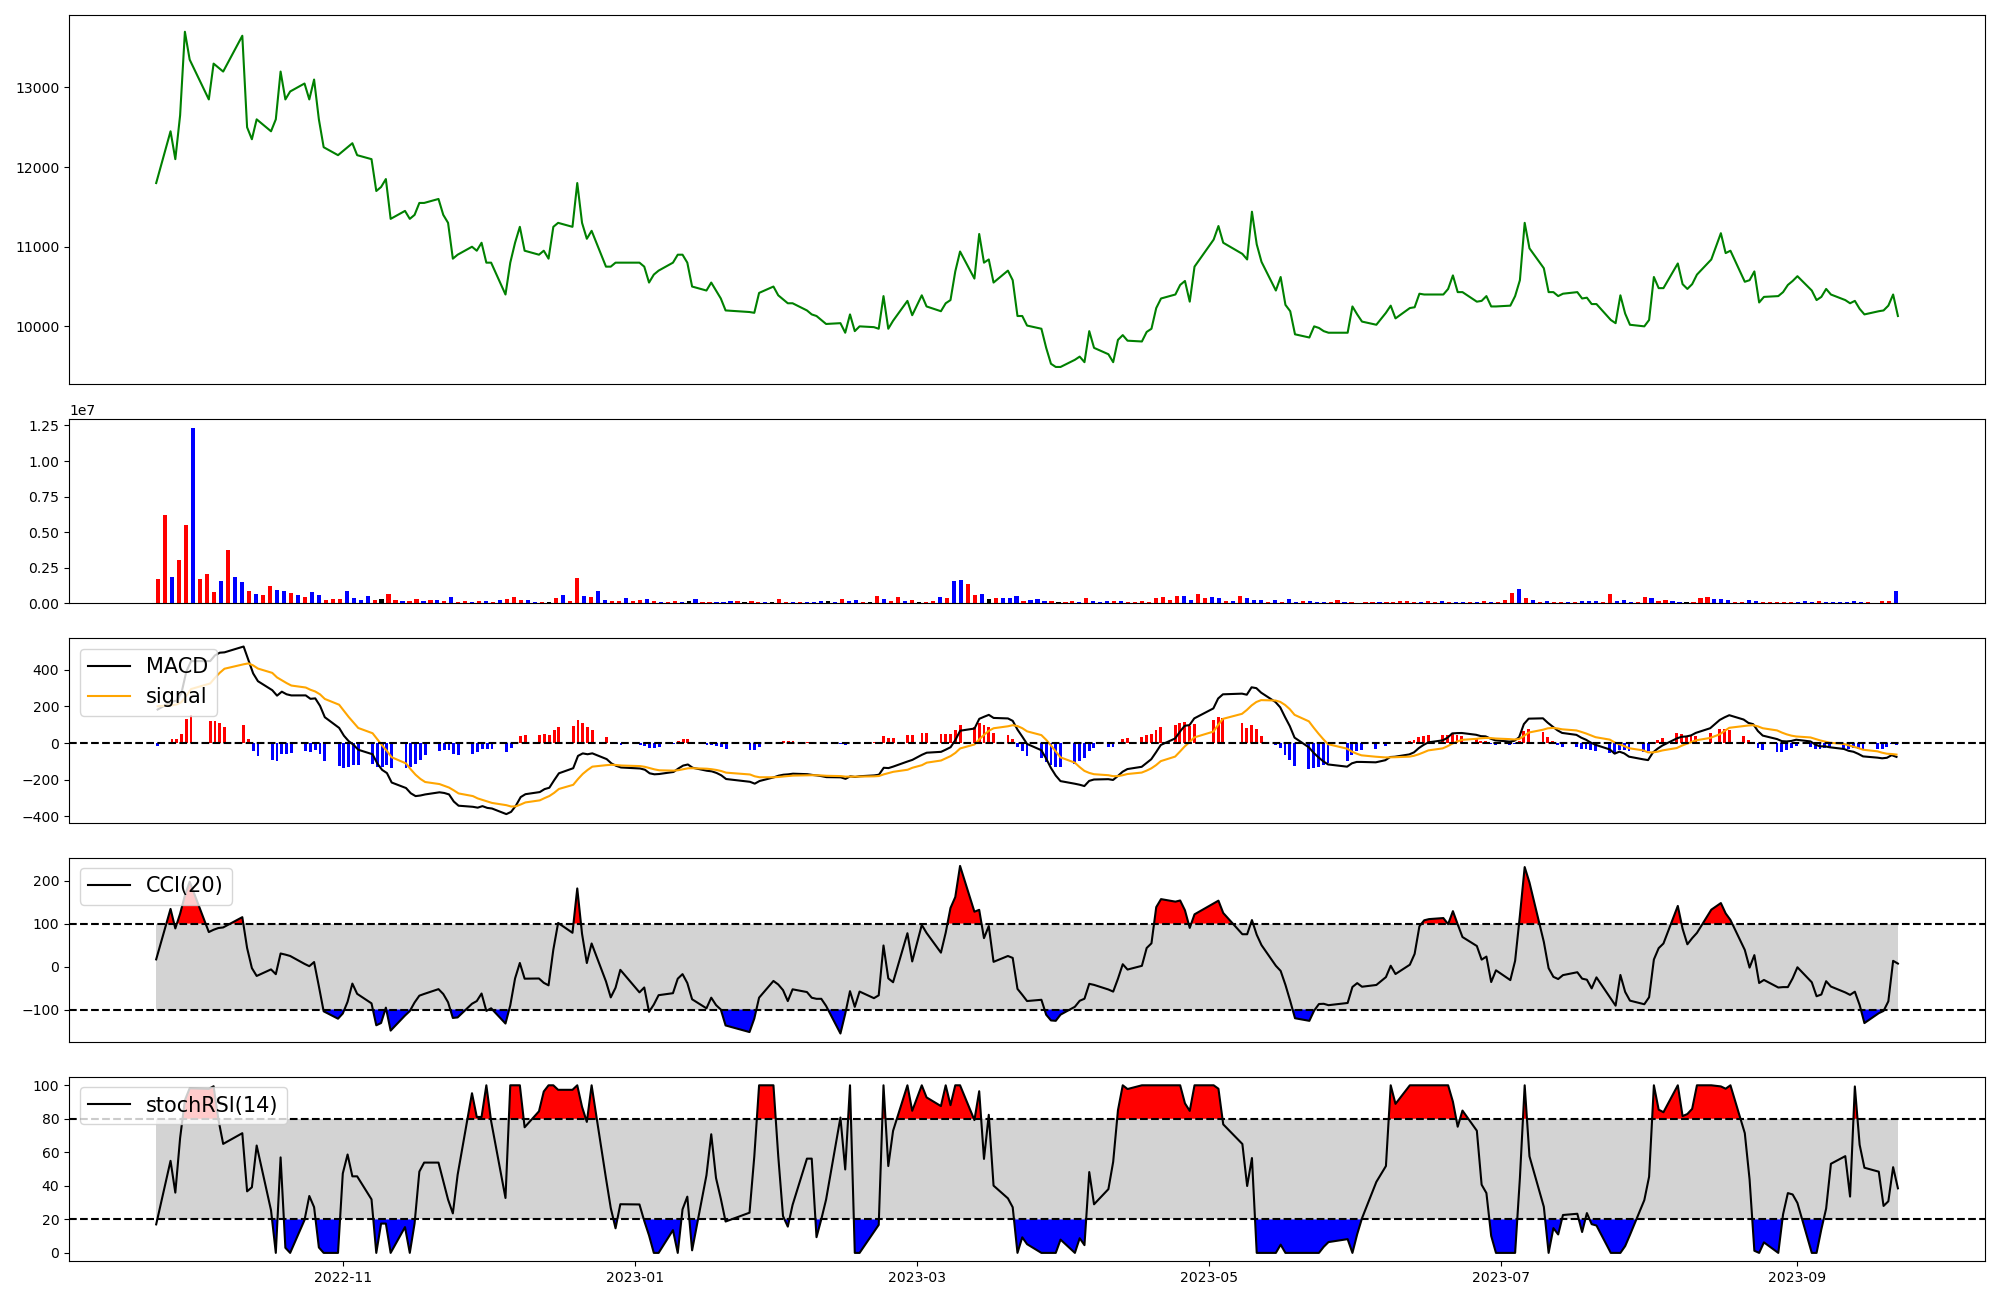This screenshot has height=1300, width=2000.
Task: Click the 2023-01 date tick label
Action: [635, 1277]
